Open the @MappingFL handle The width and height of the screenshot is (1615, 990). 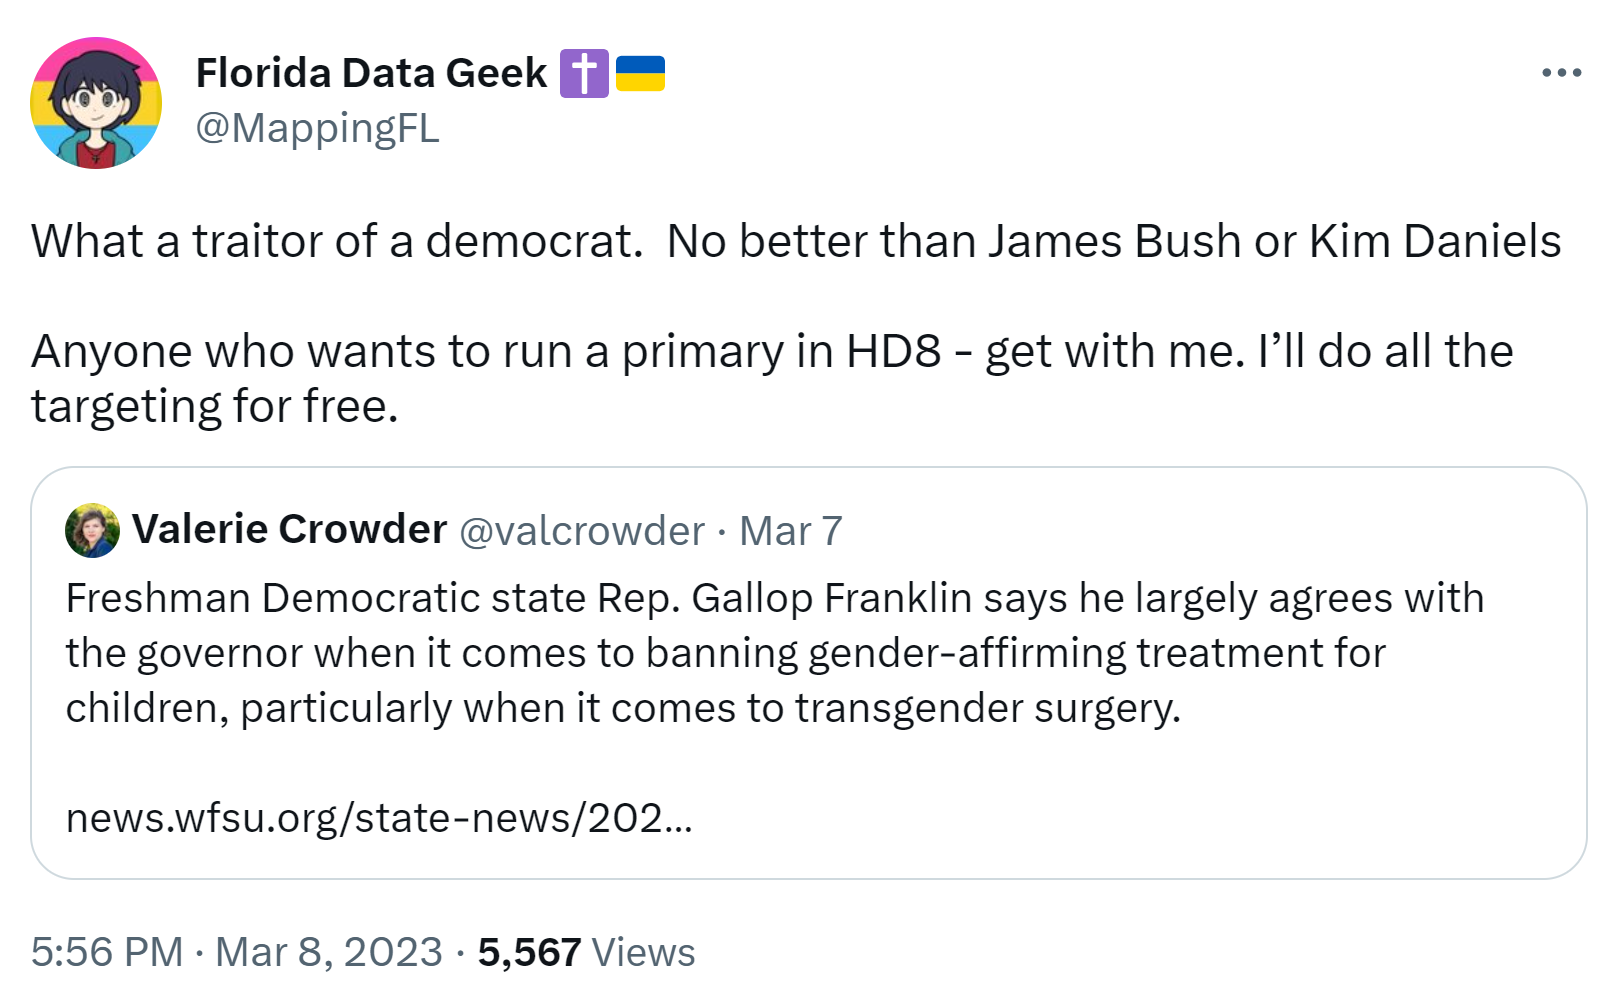317,128
